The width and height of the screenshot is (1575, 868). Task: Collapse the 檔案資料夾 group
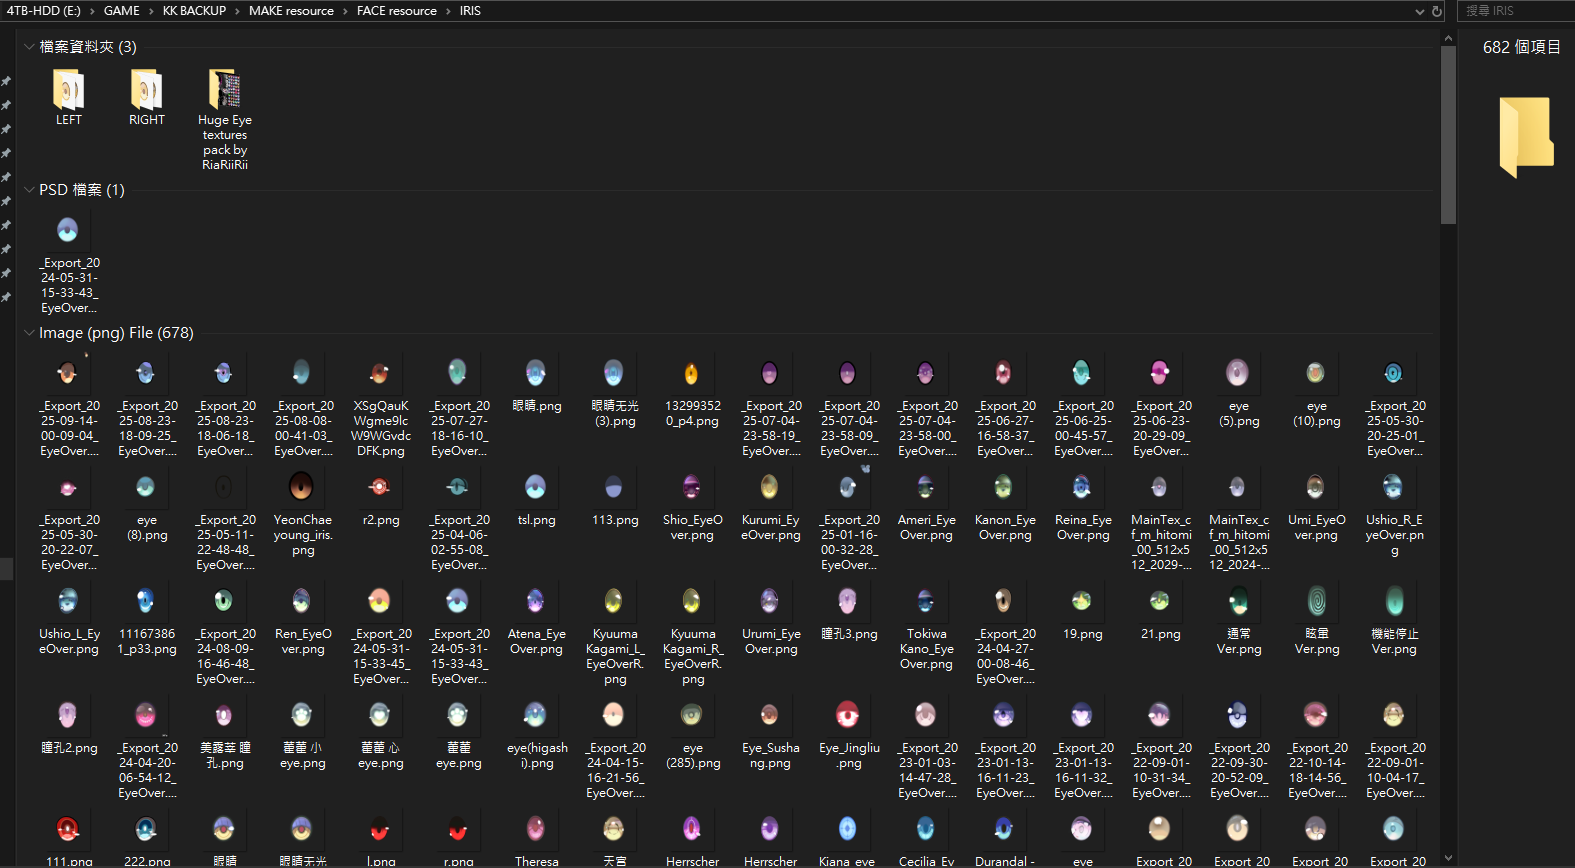coord(29,47)
